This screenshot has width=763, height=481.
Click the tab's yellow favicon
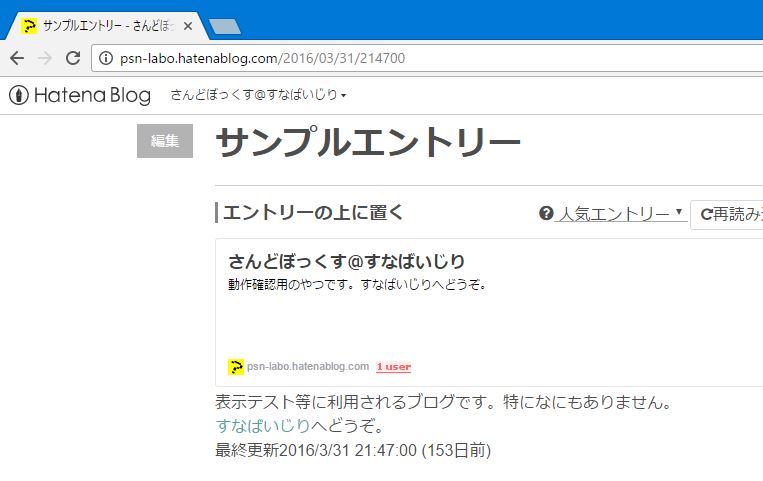coord(29,26)
